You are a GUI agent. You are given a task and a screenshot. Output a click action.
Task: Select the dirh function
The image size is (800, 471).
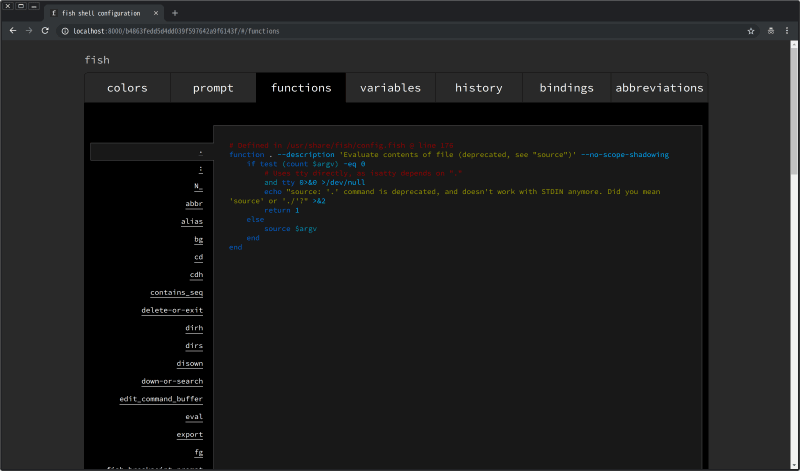pos(194,328)
